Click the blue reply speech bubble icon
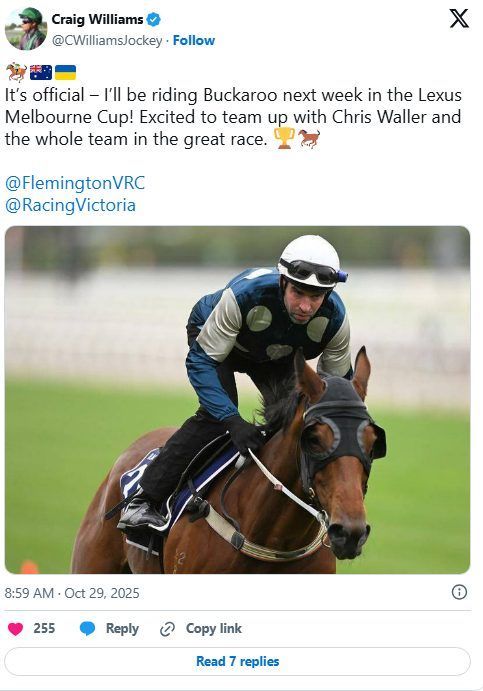 point(87,628)
